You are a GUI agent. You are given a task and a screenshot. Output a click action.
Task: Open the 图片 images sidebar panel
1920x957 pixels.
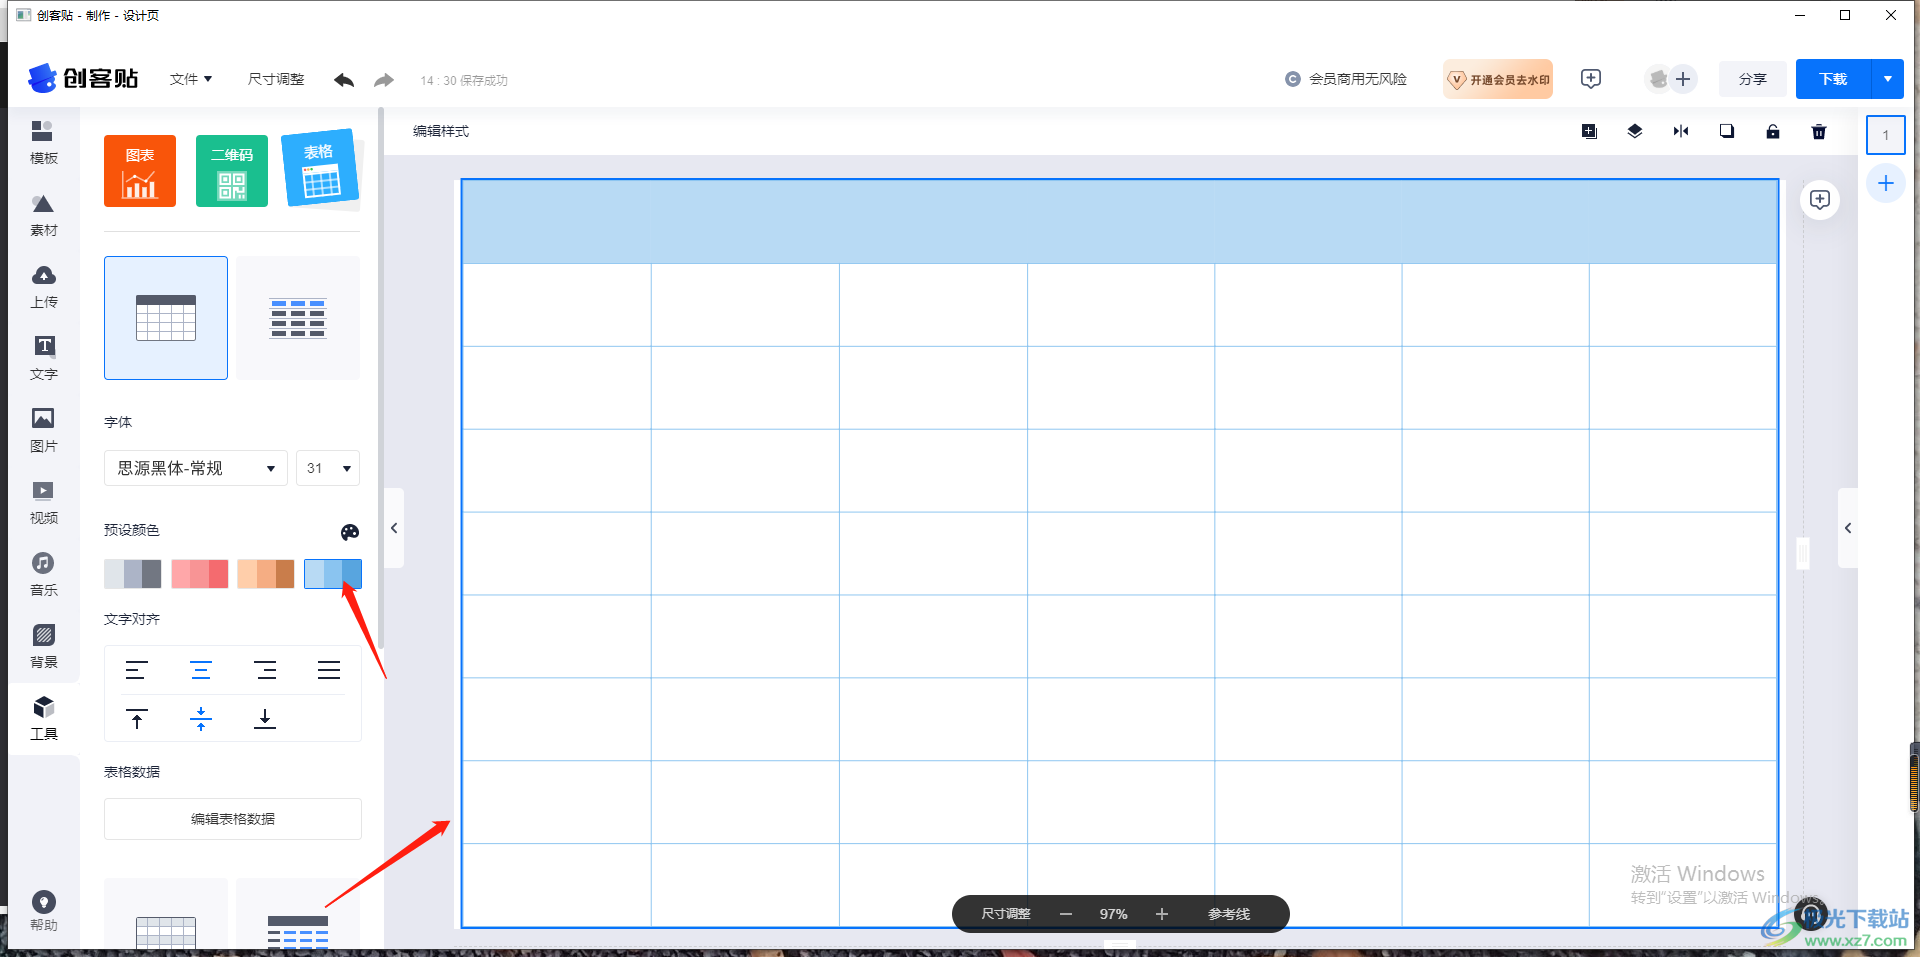coord(43,431)
